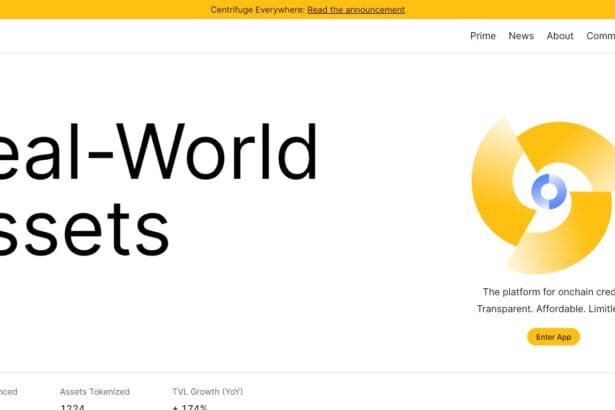Screen dimensions: 615x410
Task: Click the '+ 174%' TVL growth value
Action: (x=190, y=407)
